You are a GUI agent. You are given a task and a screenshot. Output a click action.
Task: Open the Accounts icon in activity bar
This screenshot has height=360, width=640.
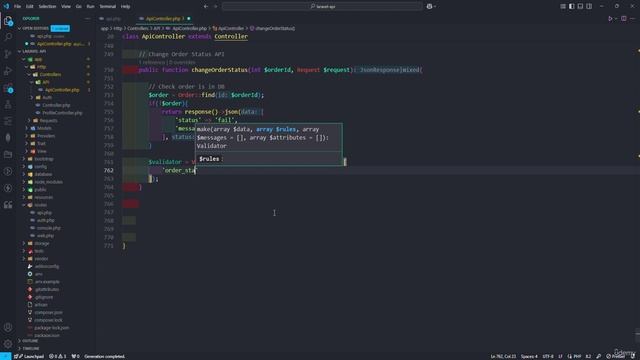coord(8,327)
